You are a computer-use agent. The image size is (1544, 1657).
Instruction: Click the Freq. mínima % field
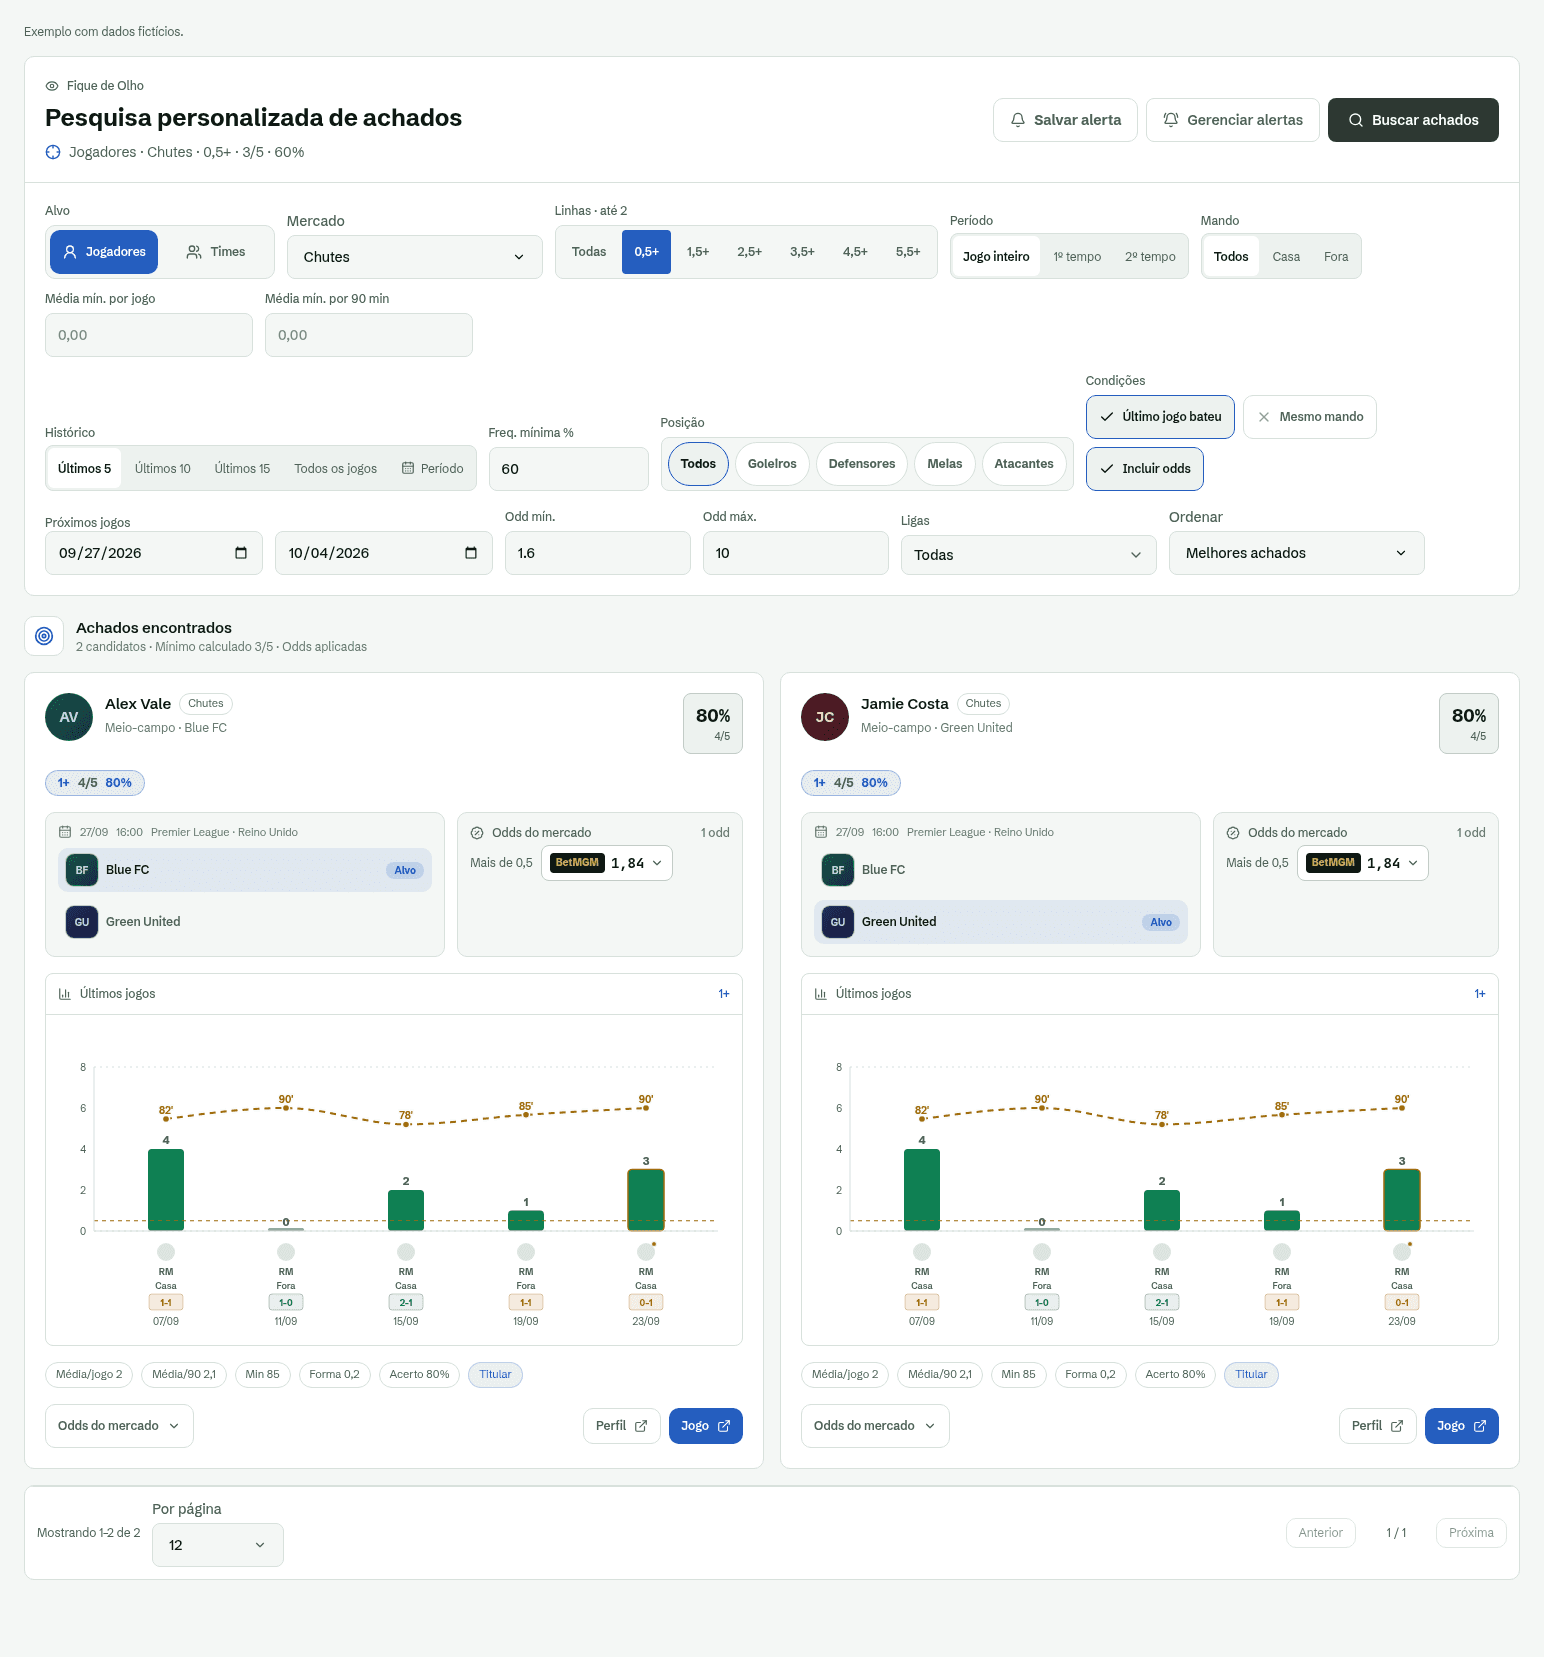pos(569,469)
